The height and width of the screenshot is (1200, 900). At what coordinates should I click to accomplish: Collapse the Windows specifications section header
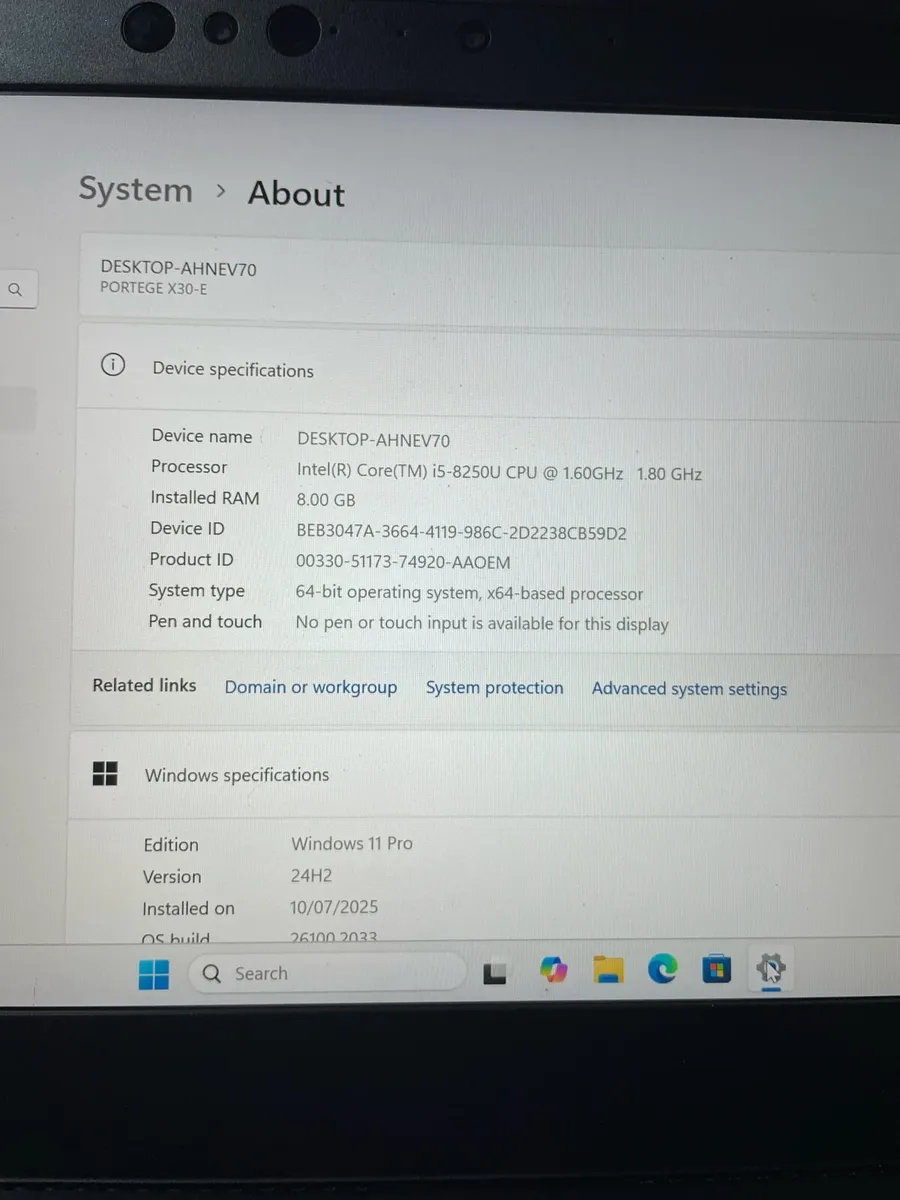coord(483,775)
